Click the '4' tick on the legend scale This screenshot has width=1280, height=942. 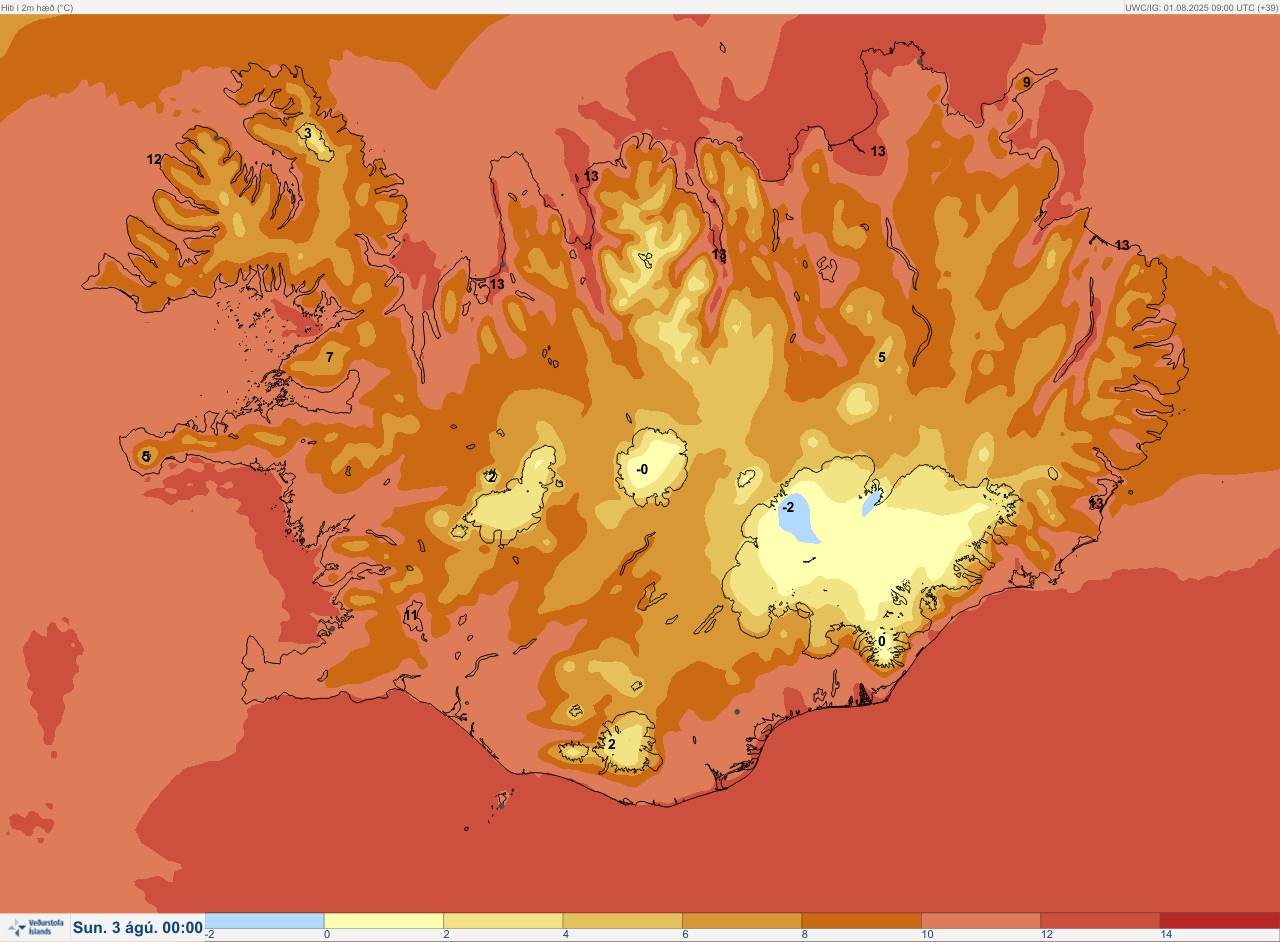(566, 934)
